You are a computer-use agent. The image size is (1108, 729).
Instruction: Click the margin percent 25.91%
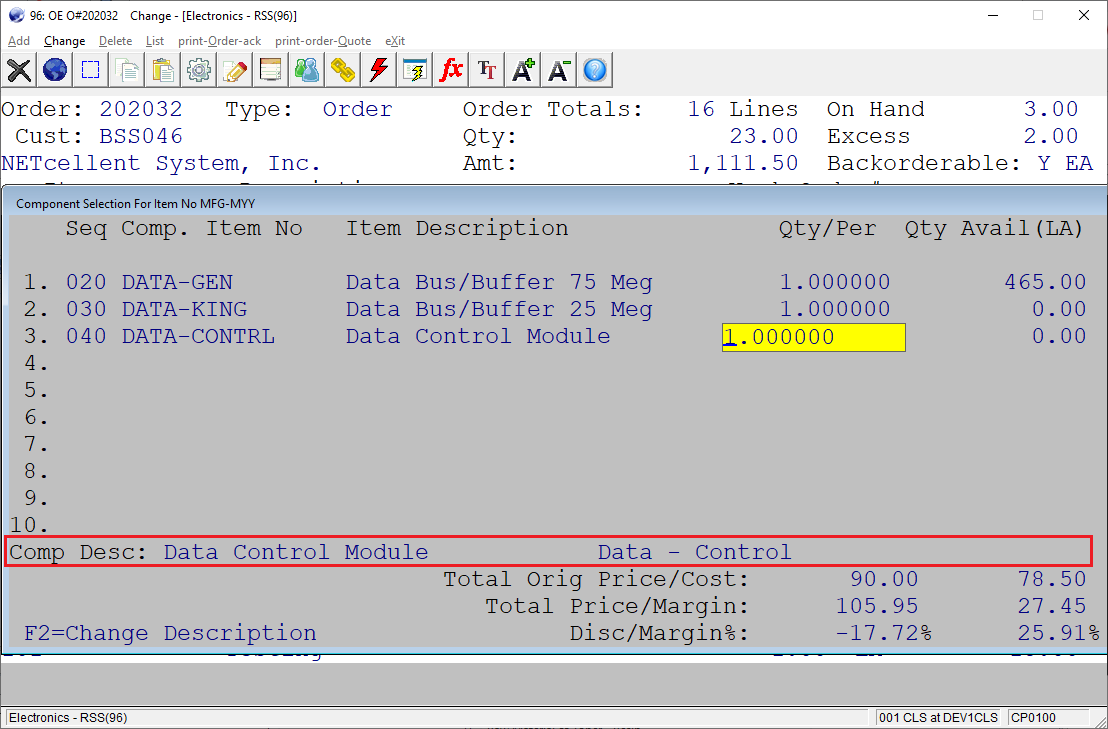(x=1059, y=633)
